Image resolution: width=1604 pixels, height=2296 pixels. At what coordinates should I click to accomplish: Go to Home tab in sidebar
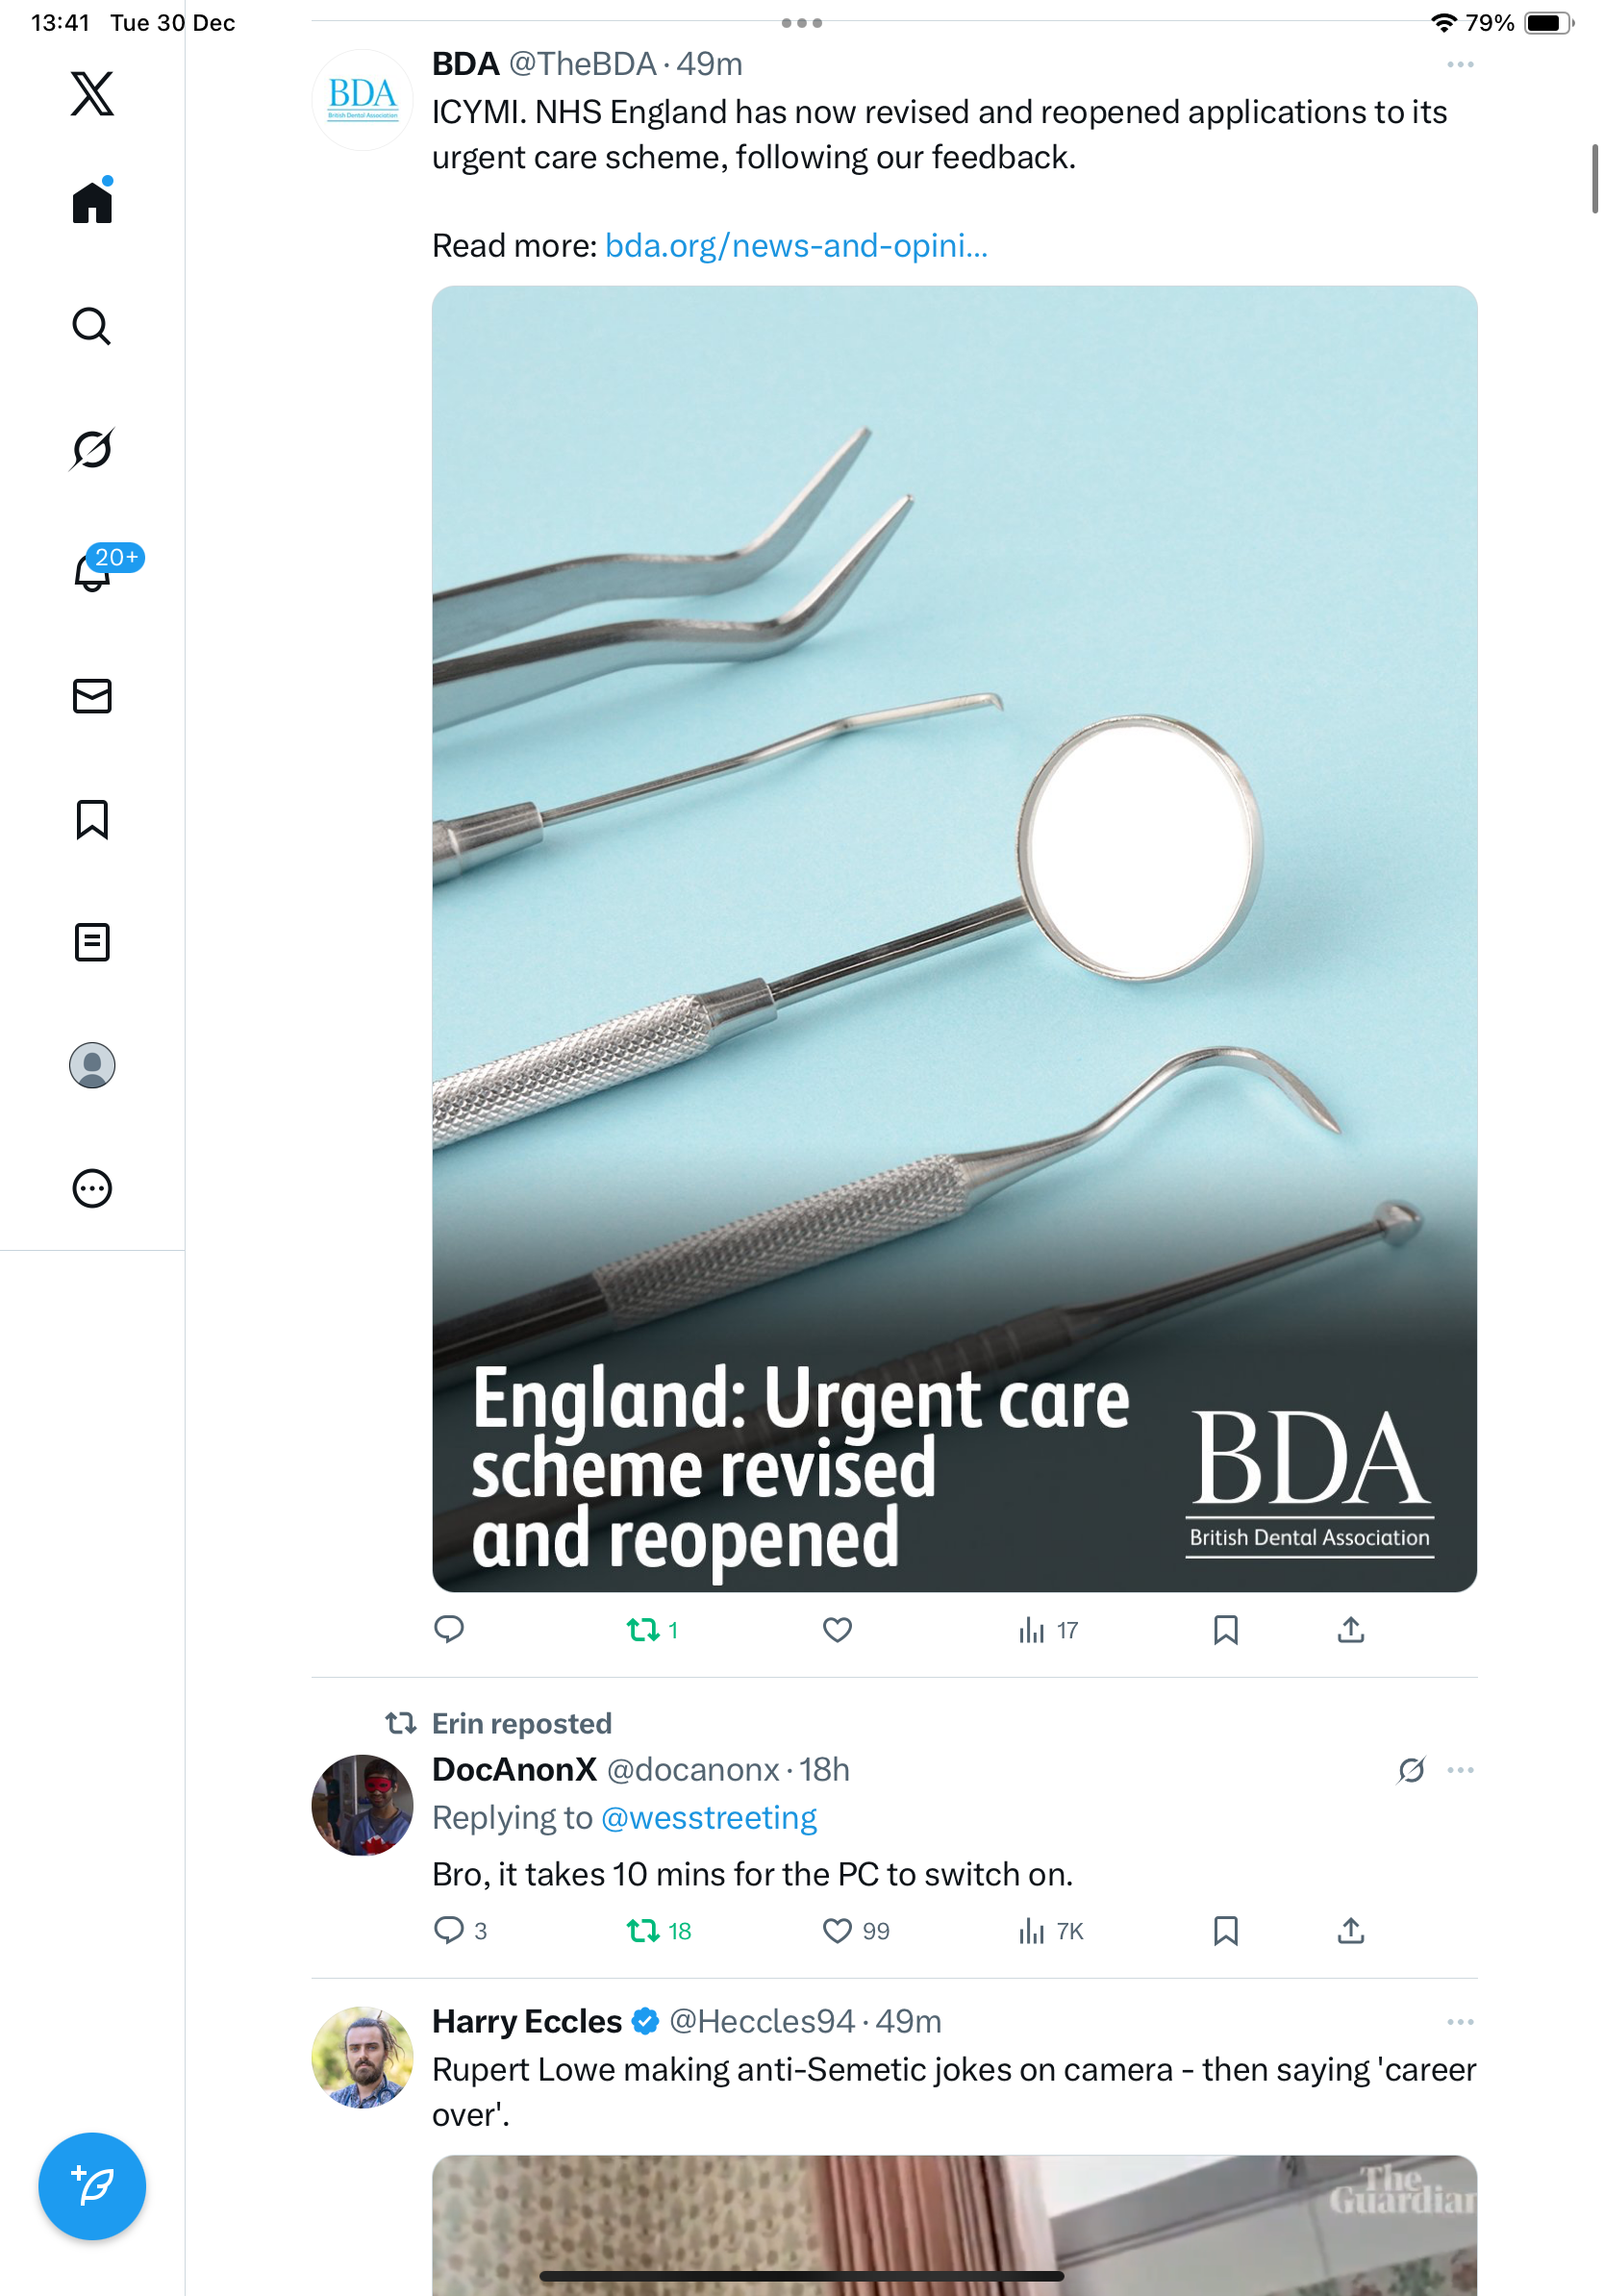point(92,203)
